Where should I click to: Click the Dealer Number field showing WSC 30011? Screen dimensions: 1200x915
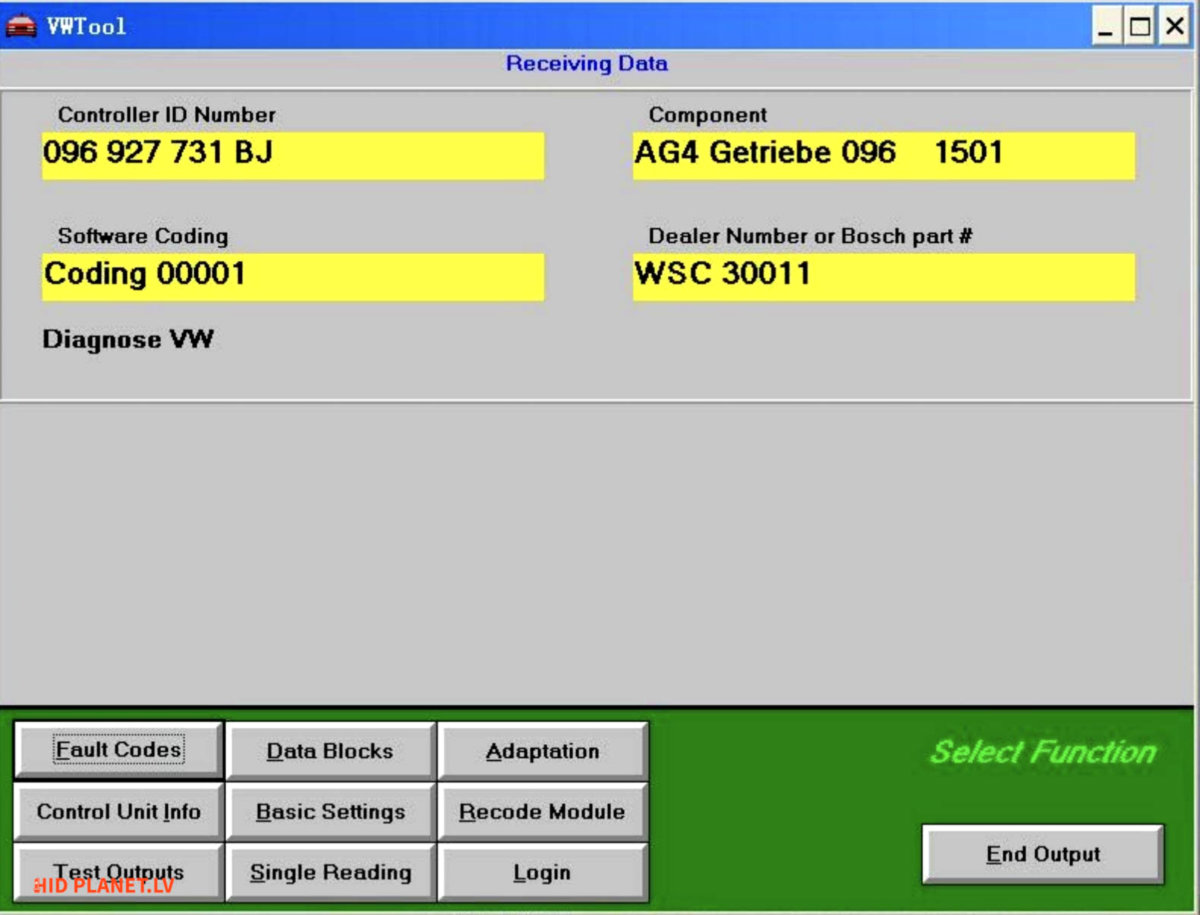[882, 277]
